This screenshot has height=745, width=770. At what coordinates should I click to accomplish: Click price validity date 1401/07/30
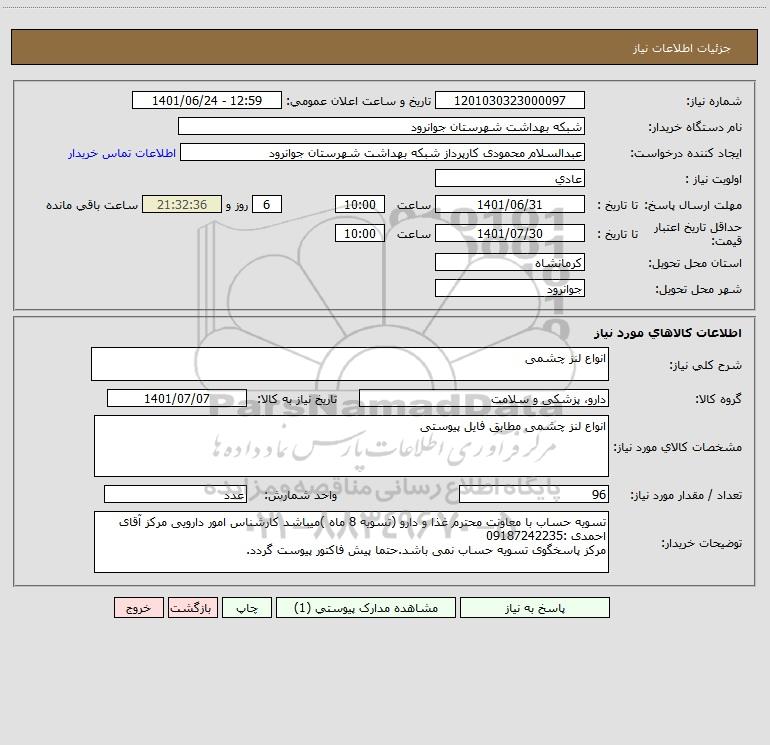(x=510, y=233)
